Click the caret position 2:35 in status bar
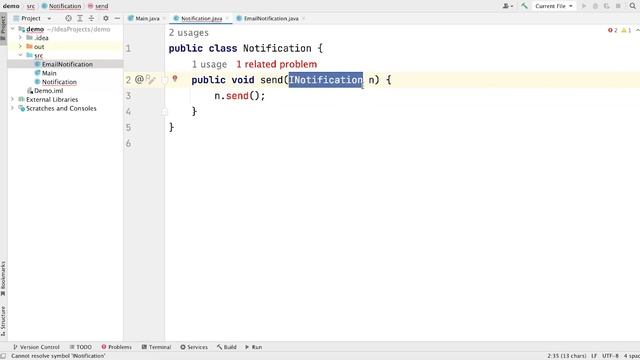The width and height of the screenshot is (640, 360). click(567, 356)
